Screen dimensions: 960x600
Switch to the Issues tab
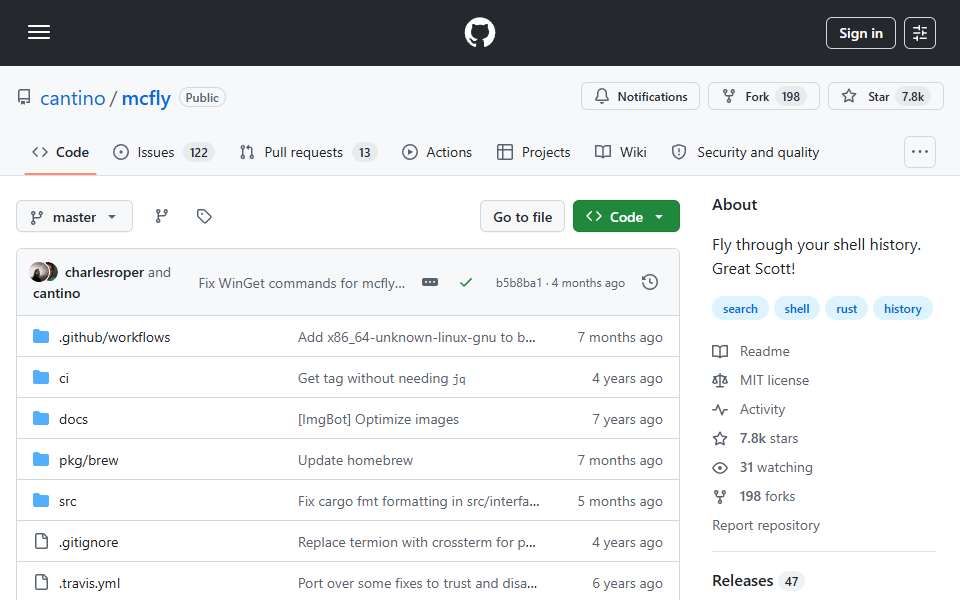pos(163,152)
